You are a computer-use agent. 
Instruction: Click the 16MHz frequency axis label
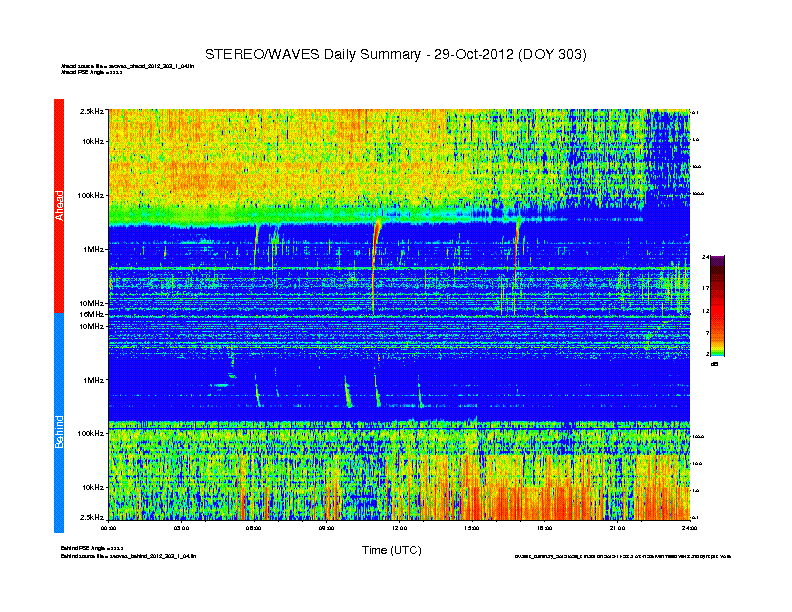(91, 314)
